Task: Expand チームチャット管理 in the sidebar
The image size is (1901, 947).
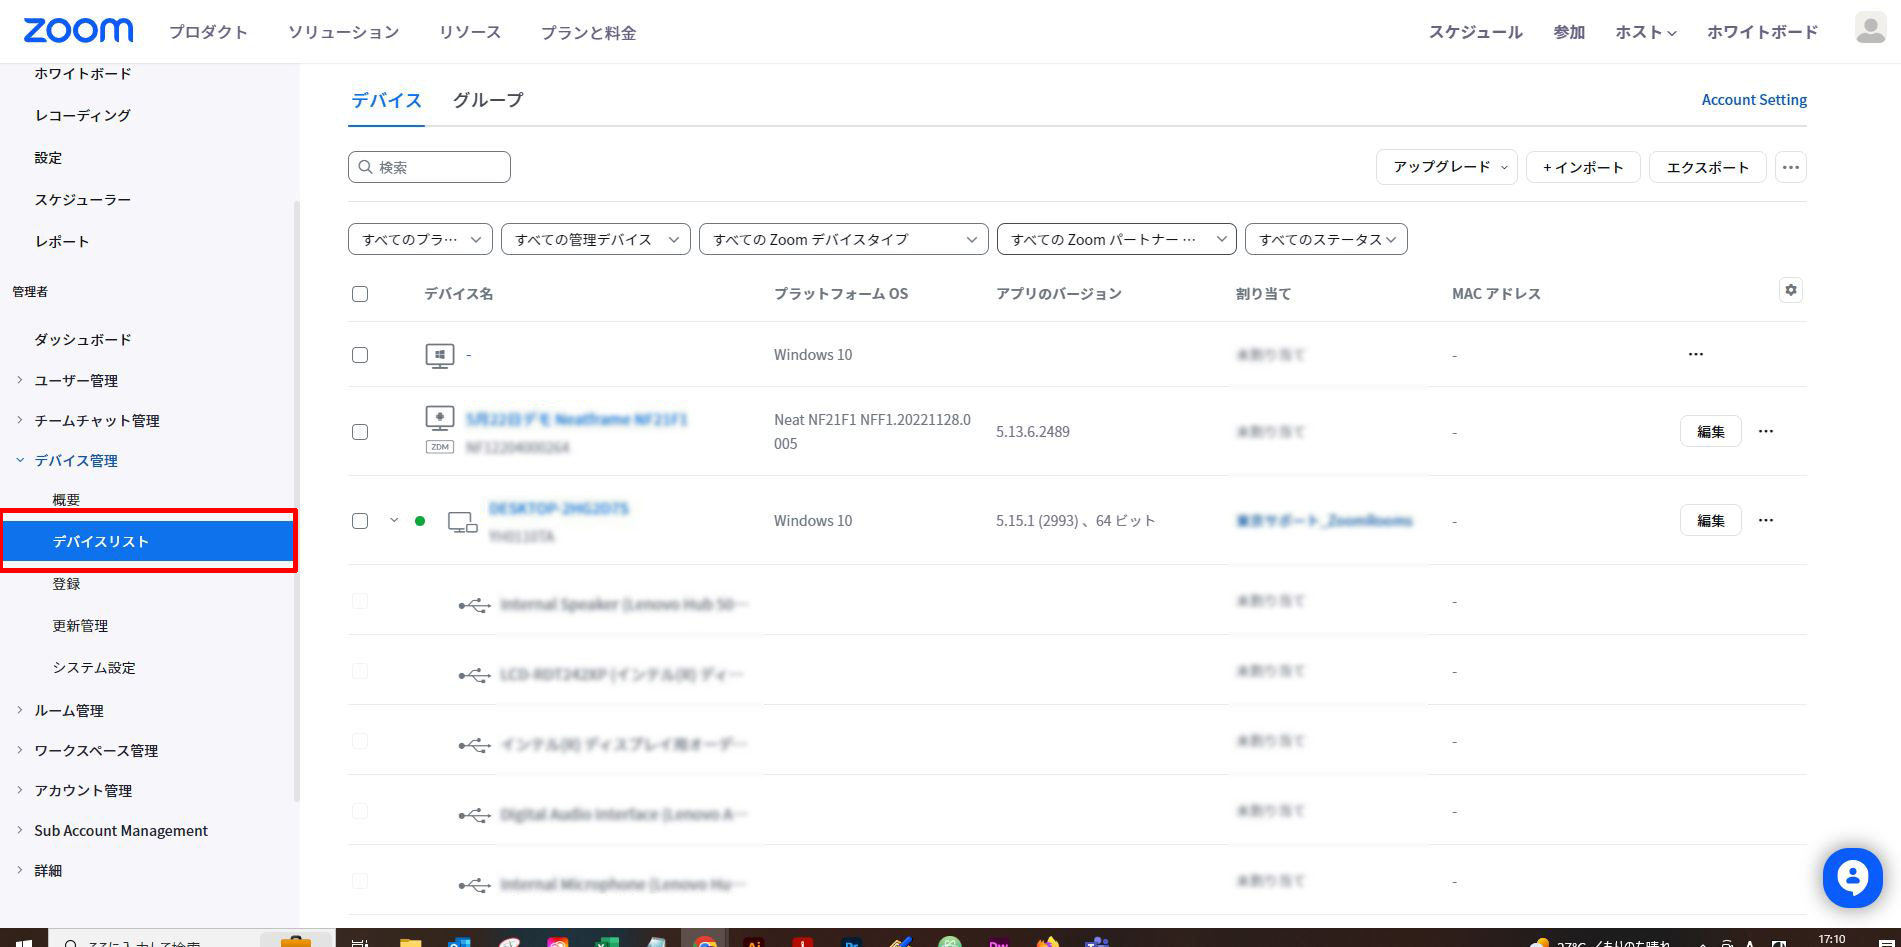Action: pyautogui.click(x=97, y=421)
